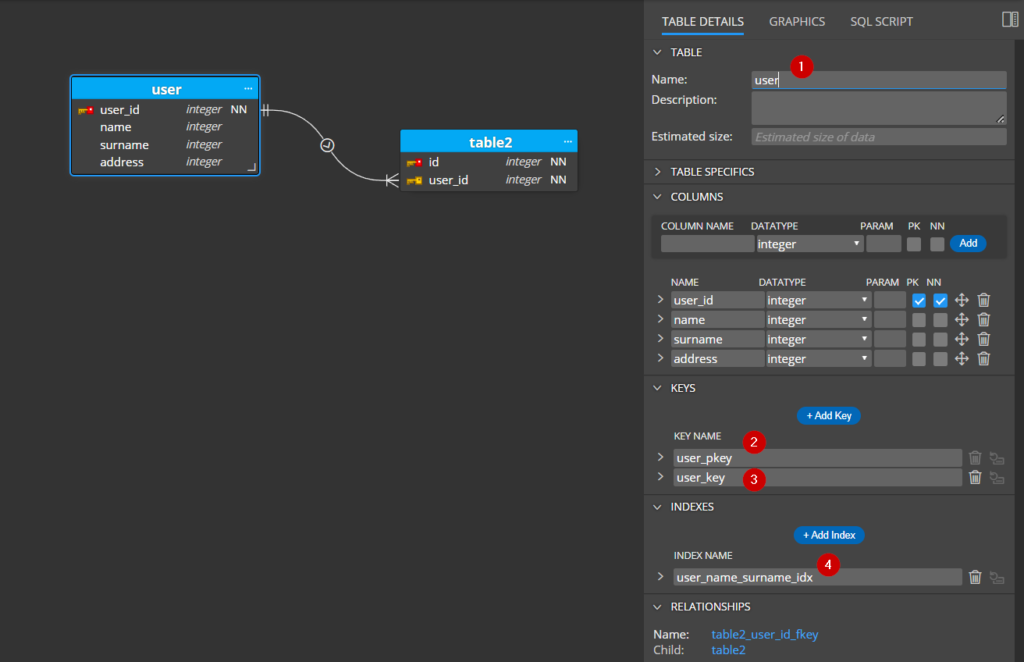Click the Description text area

[878, 108]
